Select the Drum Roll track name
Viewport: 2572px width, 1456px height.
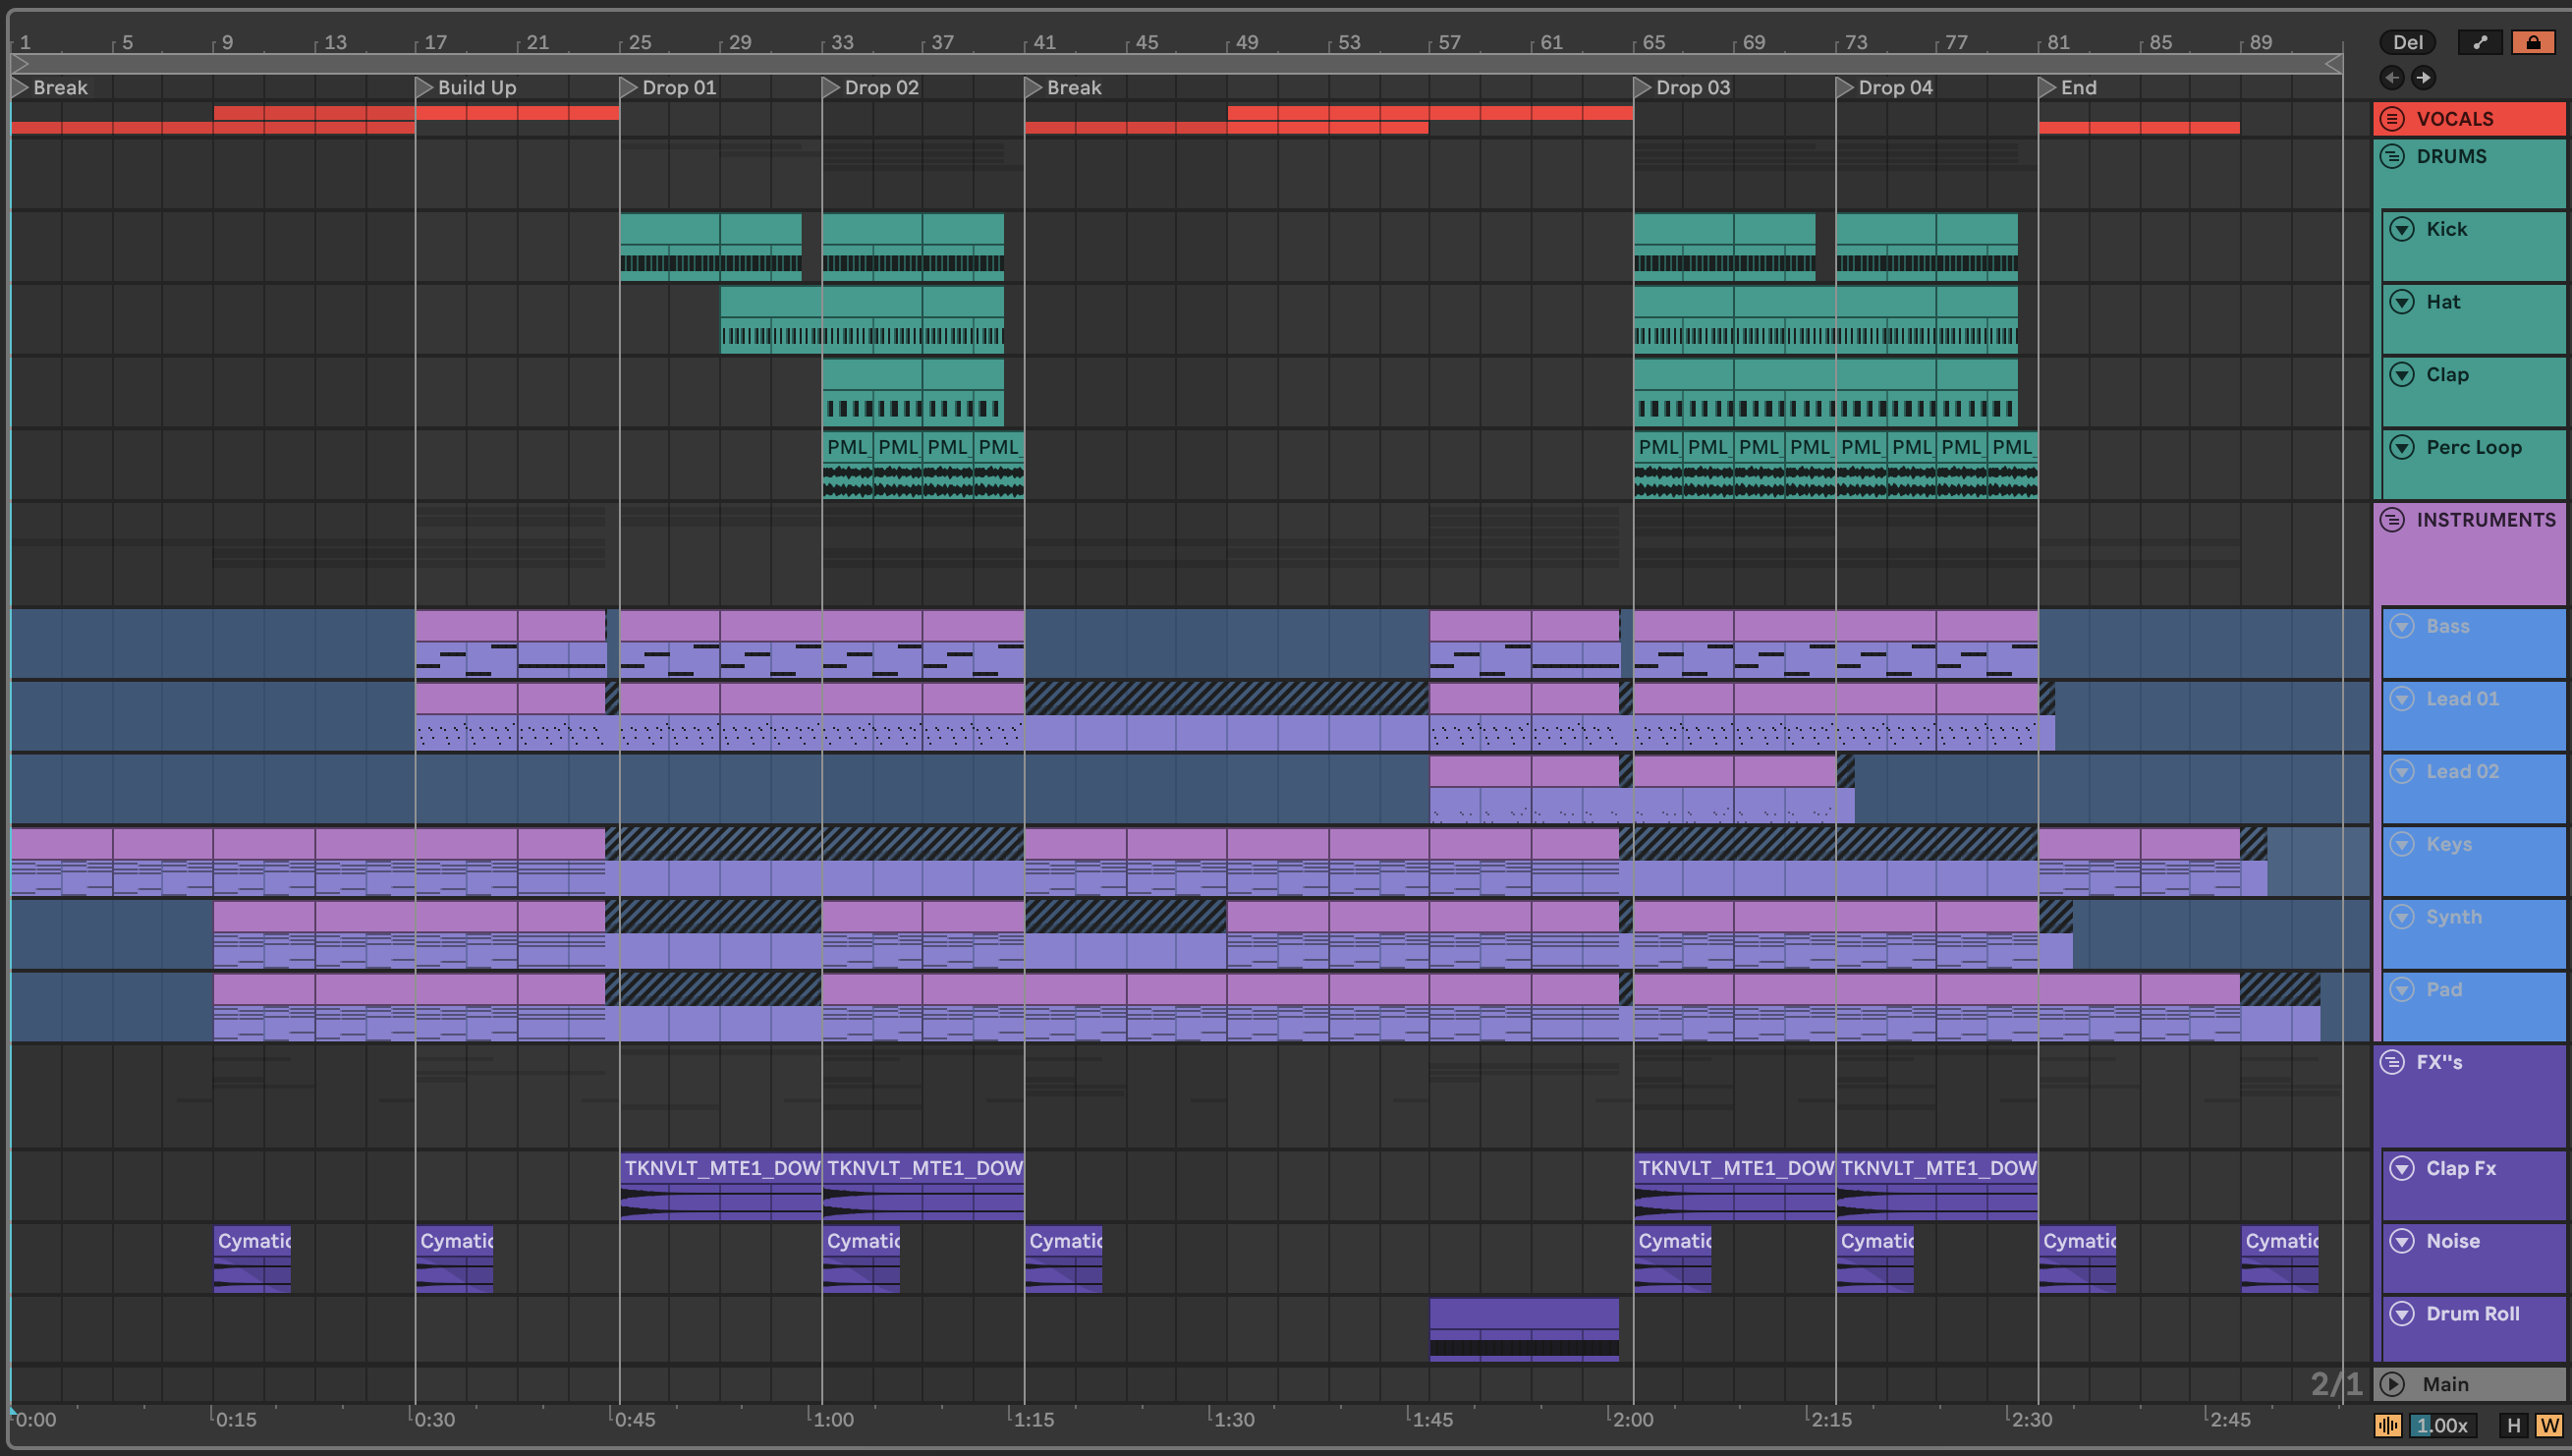[2472, 1314]
